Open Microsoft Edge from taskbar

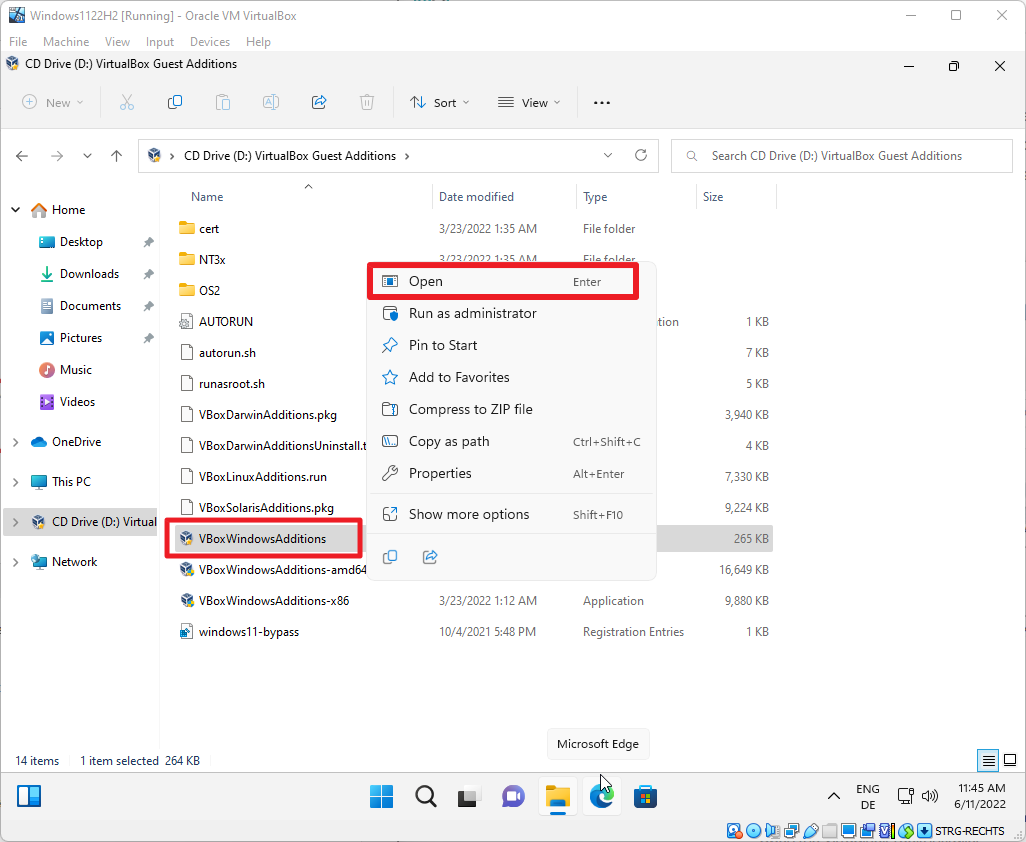[601, 796]
